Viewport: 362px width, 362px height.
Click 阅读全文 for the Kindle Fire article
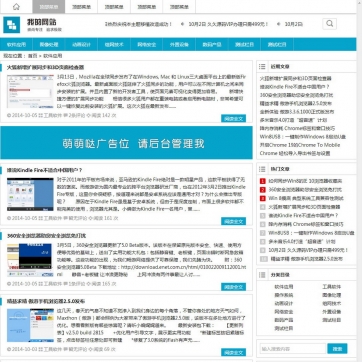tap(233, 221)
